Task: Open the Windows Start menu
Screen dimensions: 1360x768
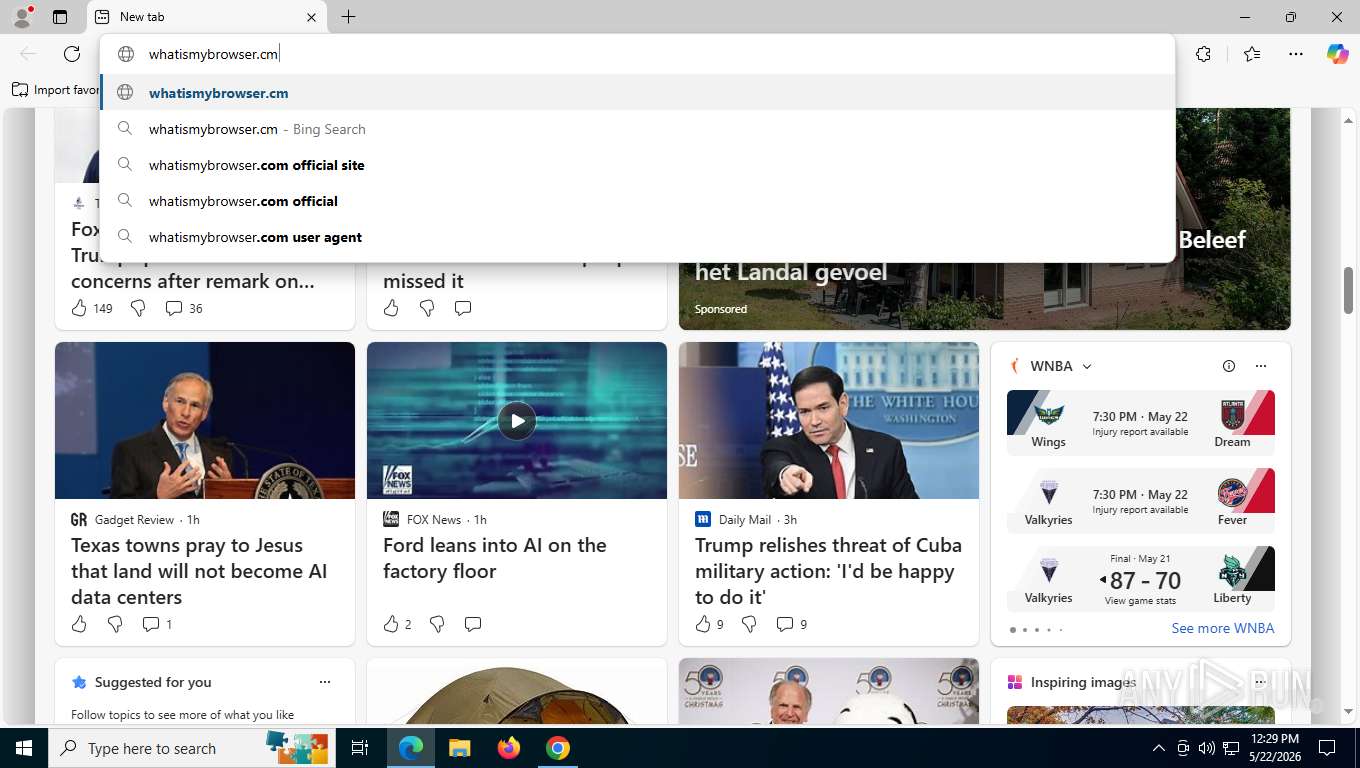Action: click(23, 748)
